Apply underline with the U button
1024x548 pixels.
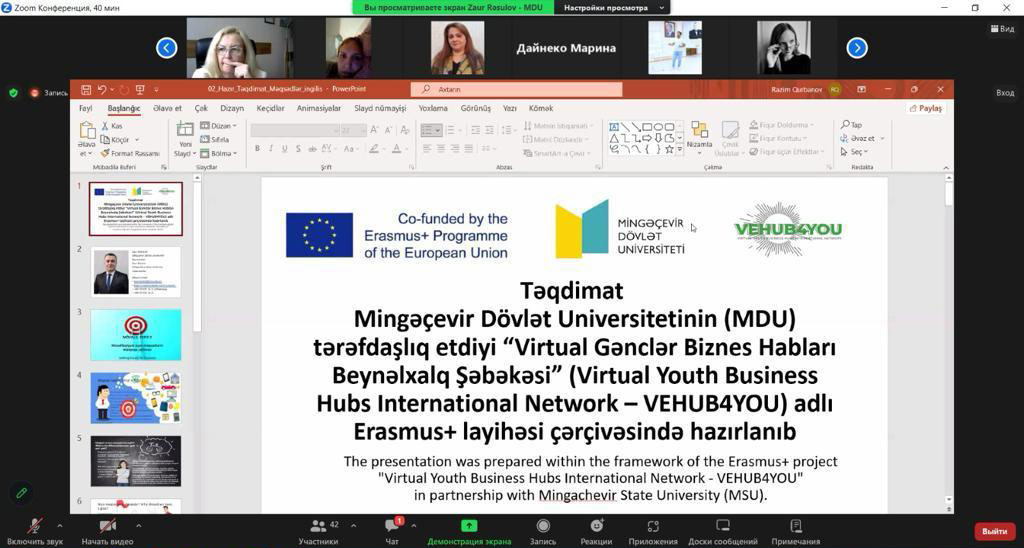point(285,149)
